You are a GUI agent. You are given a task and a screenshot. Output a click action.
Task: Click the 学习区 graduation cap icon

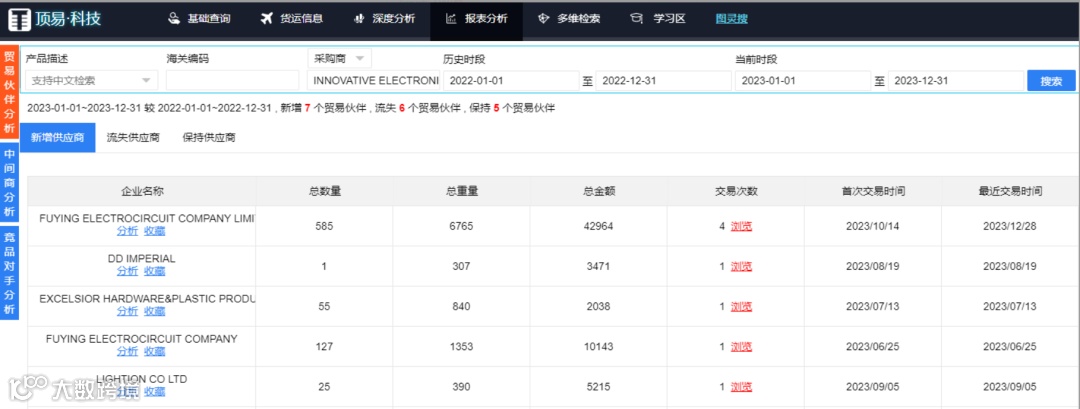636,19
